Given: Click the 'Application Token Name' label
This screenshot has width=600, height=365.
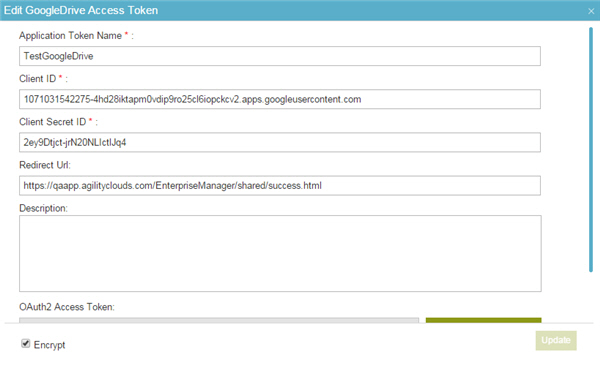Looking at the screenshot, I should pyautogui.click(x=70, y=36).
